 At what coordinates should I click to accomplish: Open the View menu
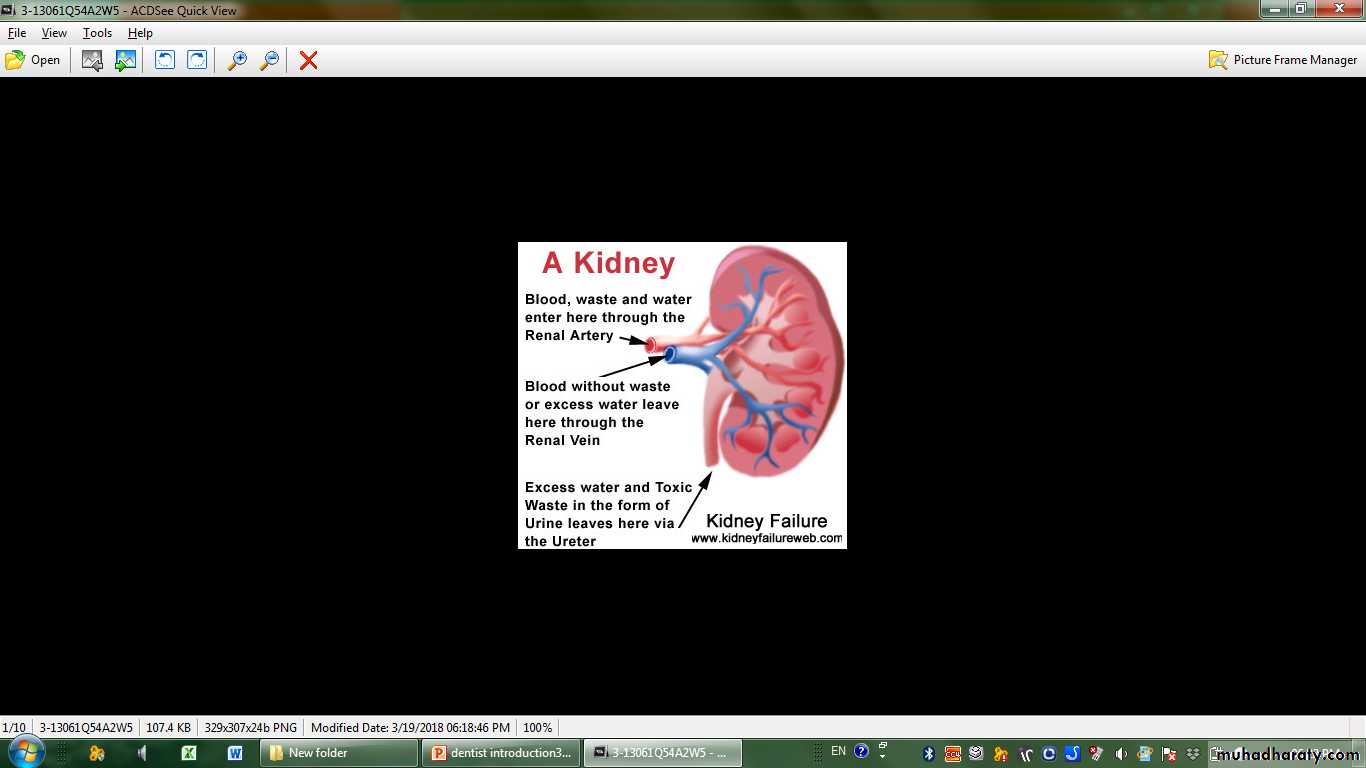(x=54, y=33)
